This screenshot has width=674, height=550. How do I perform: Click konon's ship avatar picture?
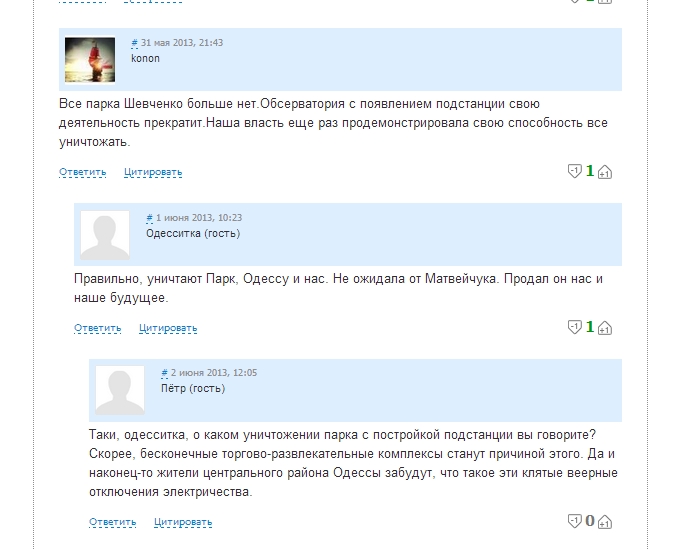[90, 59]
